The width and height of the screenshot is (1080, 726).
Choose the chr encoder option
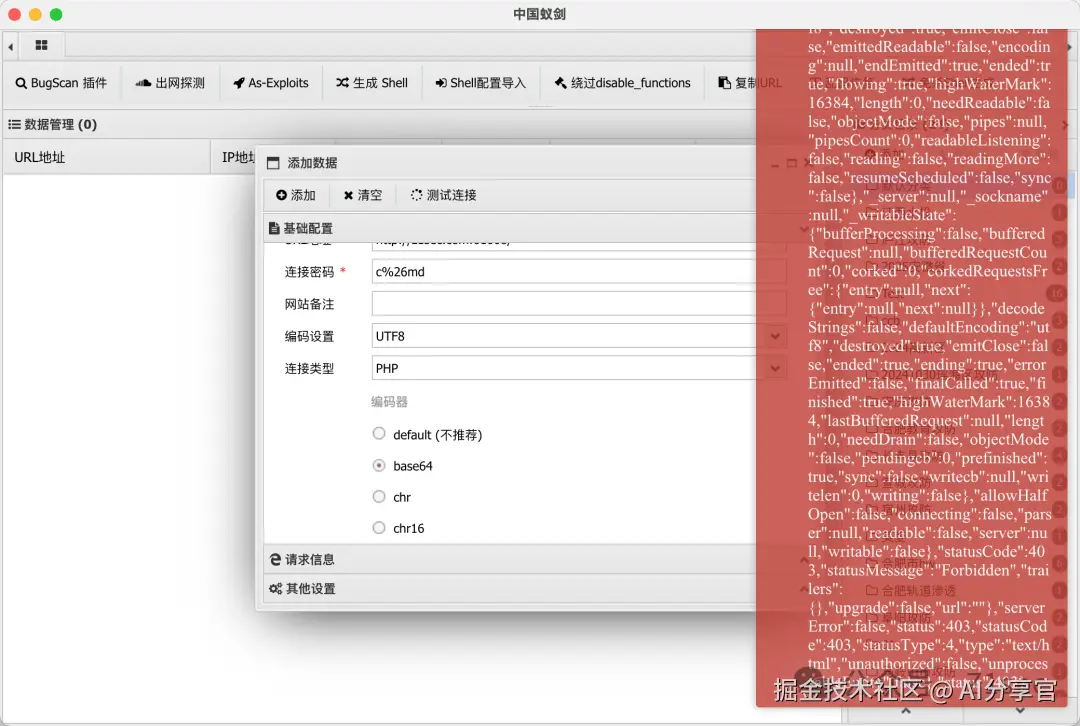[x=379, y=497]
